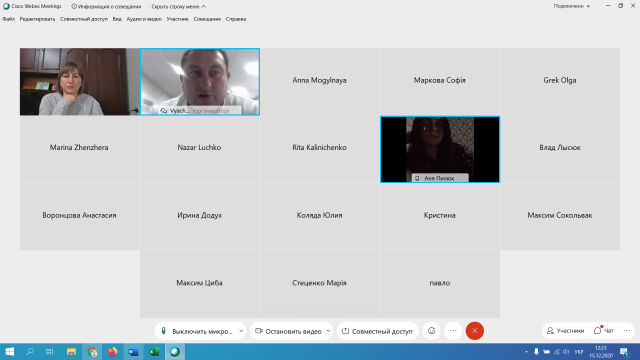640x360 pixels.
Task: End the meeting with red X button
Action: pyautogui.click(x=475, y=331)
